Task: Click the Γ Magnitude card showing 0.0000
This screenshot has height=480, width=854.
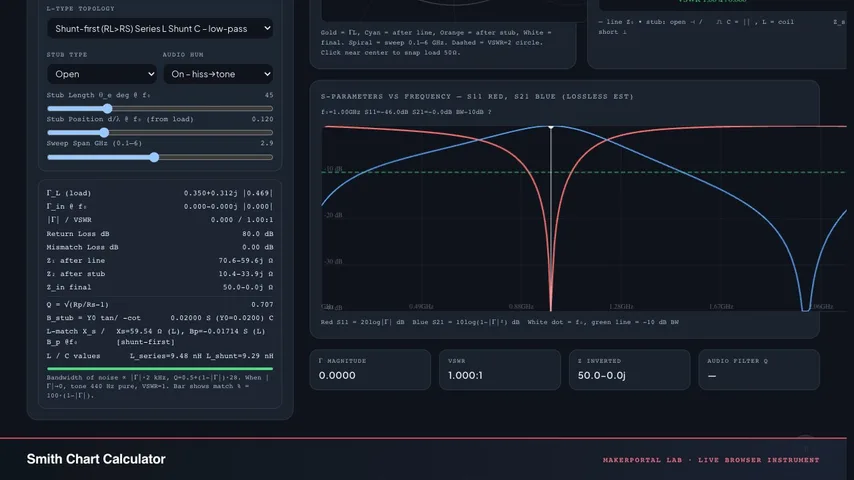Action: point(370,369)
